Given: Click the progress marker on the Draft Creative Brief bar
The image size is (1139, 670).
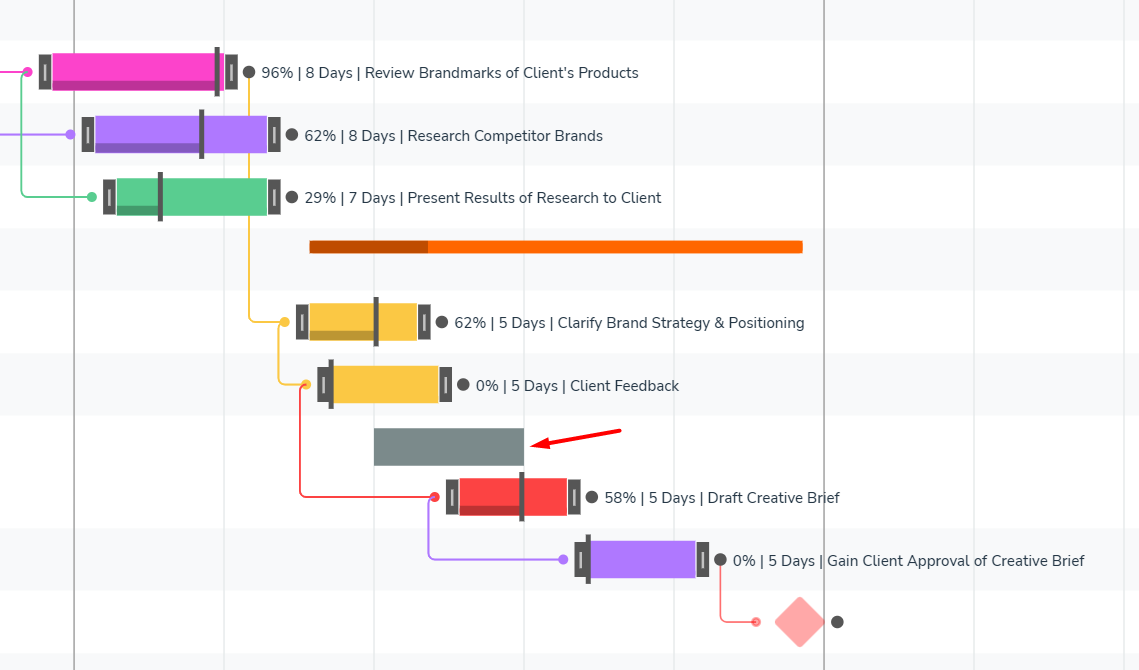Looking at the screenshot, I should 522,497.
